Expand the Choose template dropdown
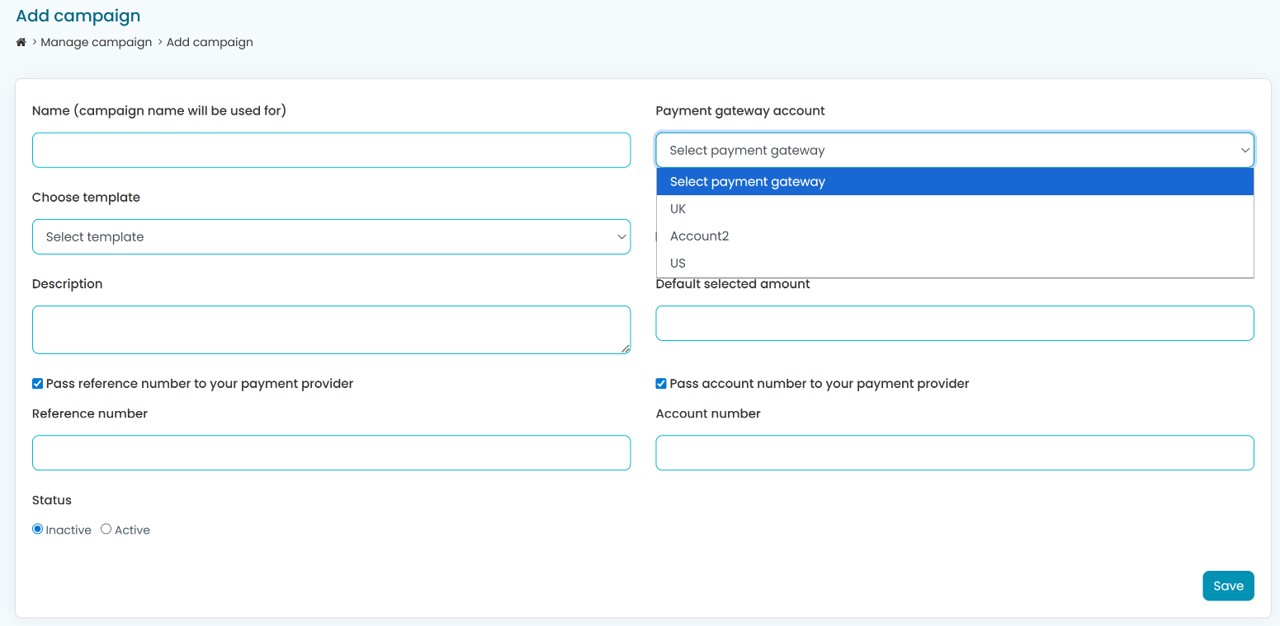This screenshot has height=626, width=1280. pos(331,237)
